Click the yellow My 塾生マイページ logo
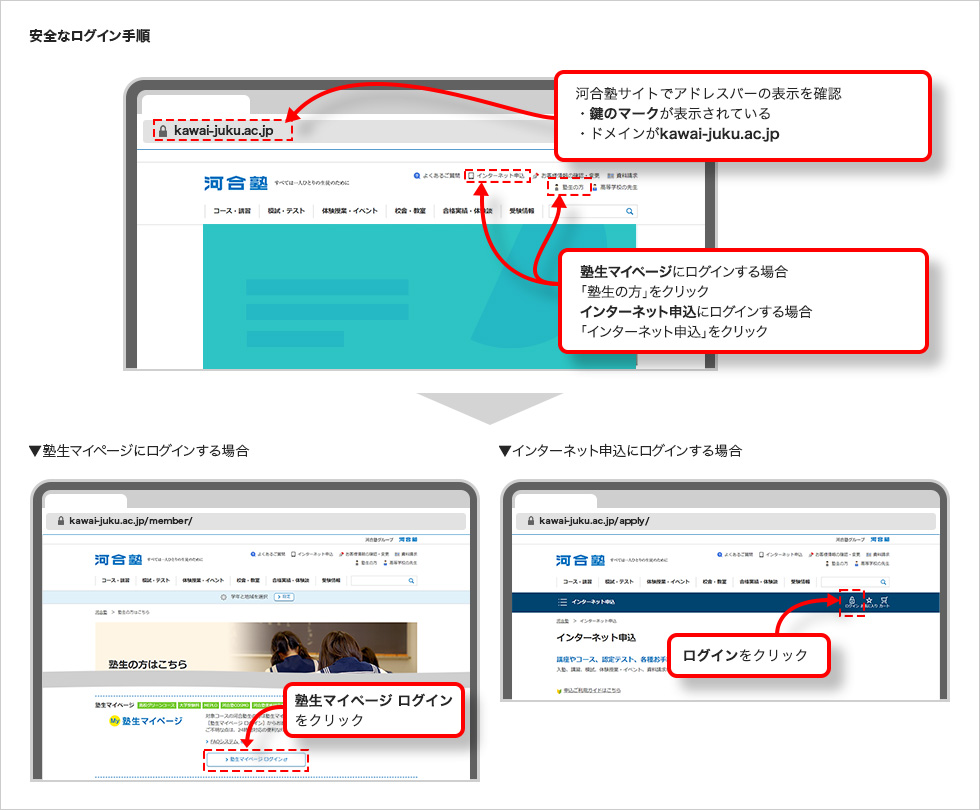Image resolution: width=980 pixels, height=810 pixels. tap(146, 721)
